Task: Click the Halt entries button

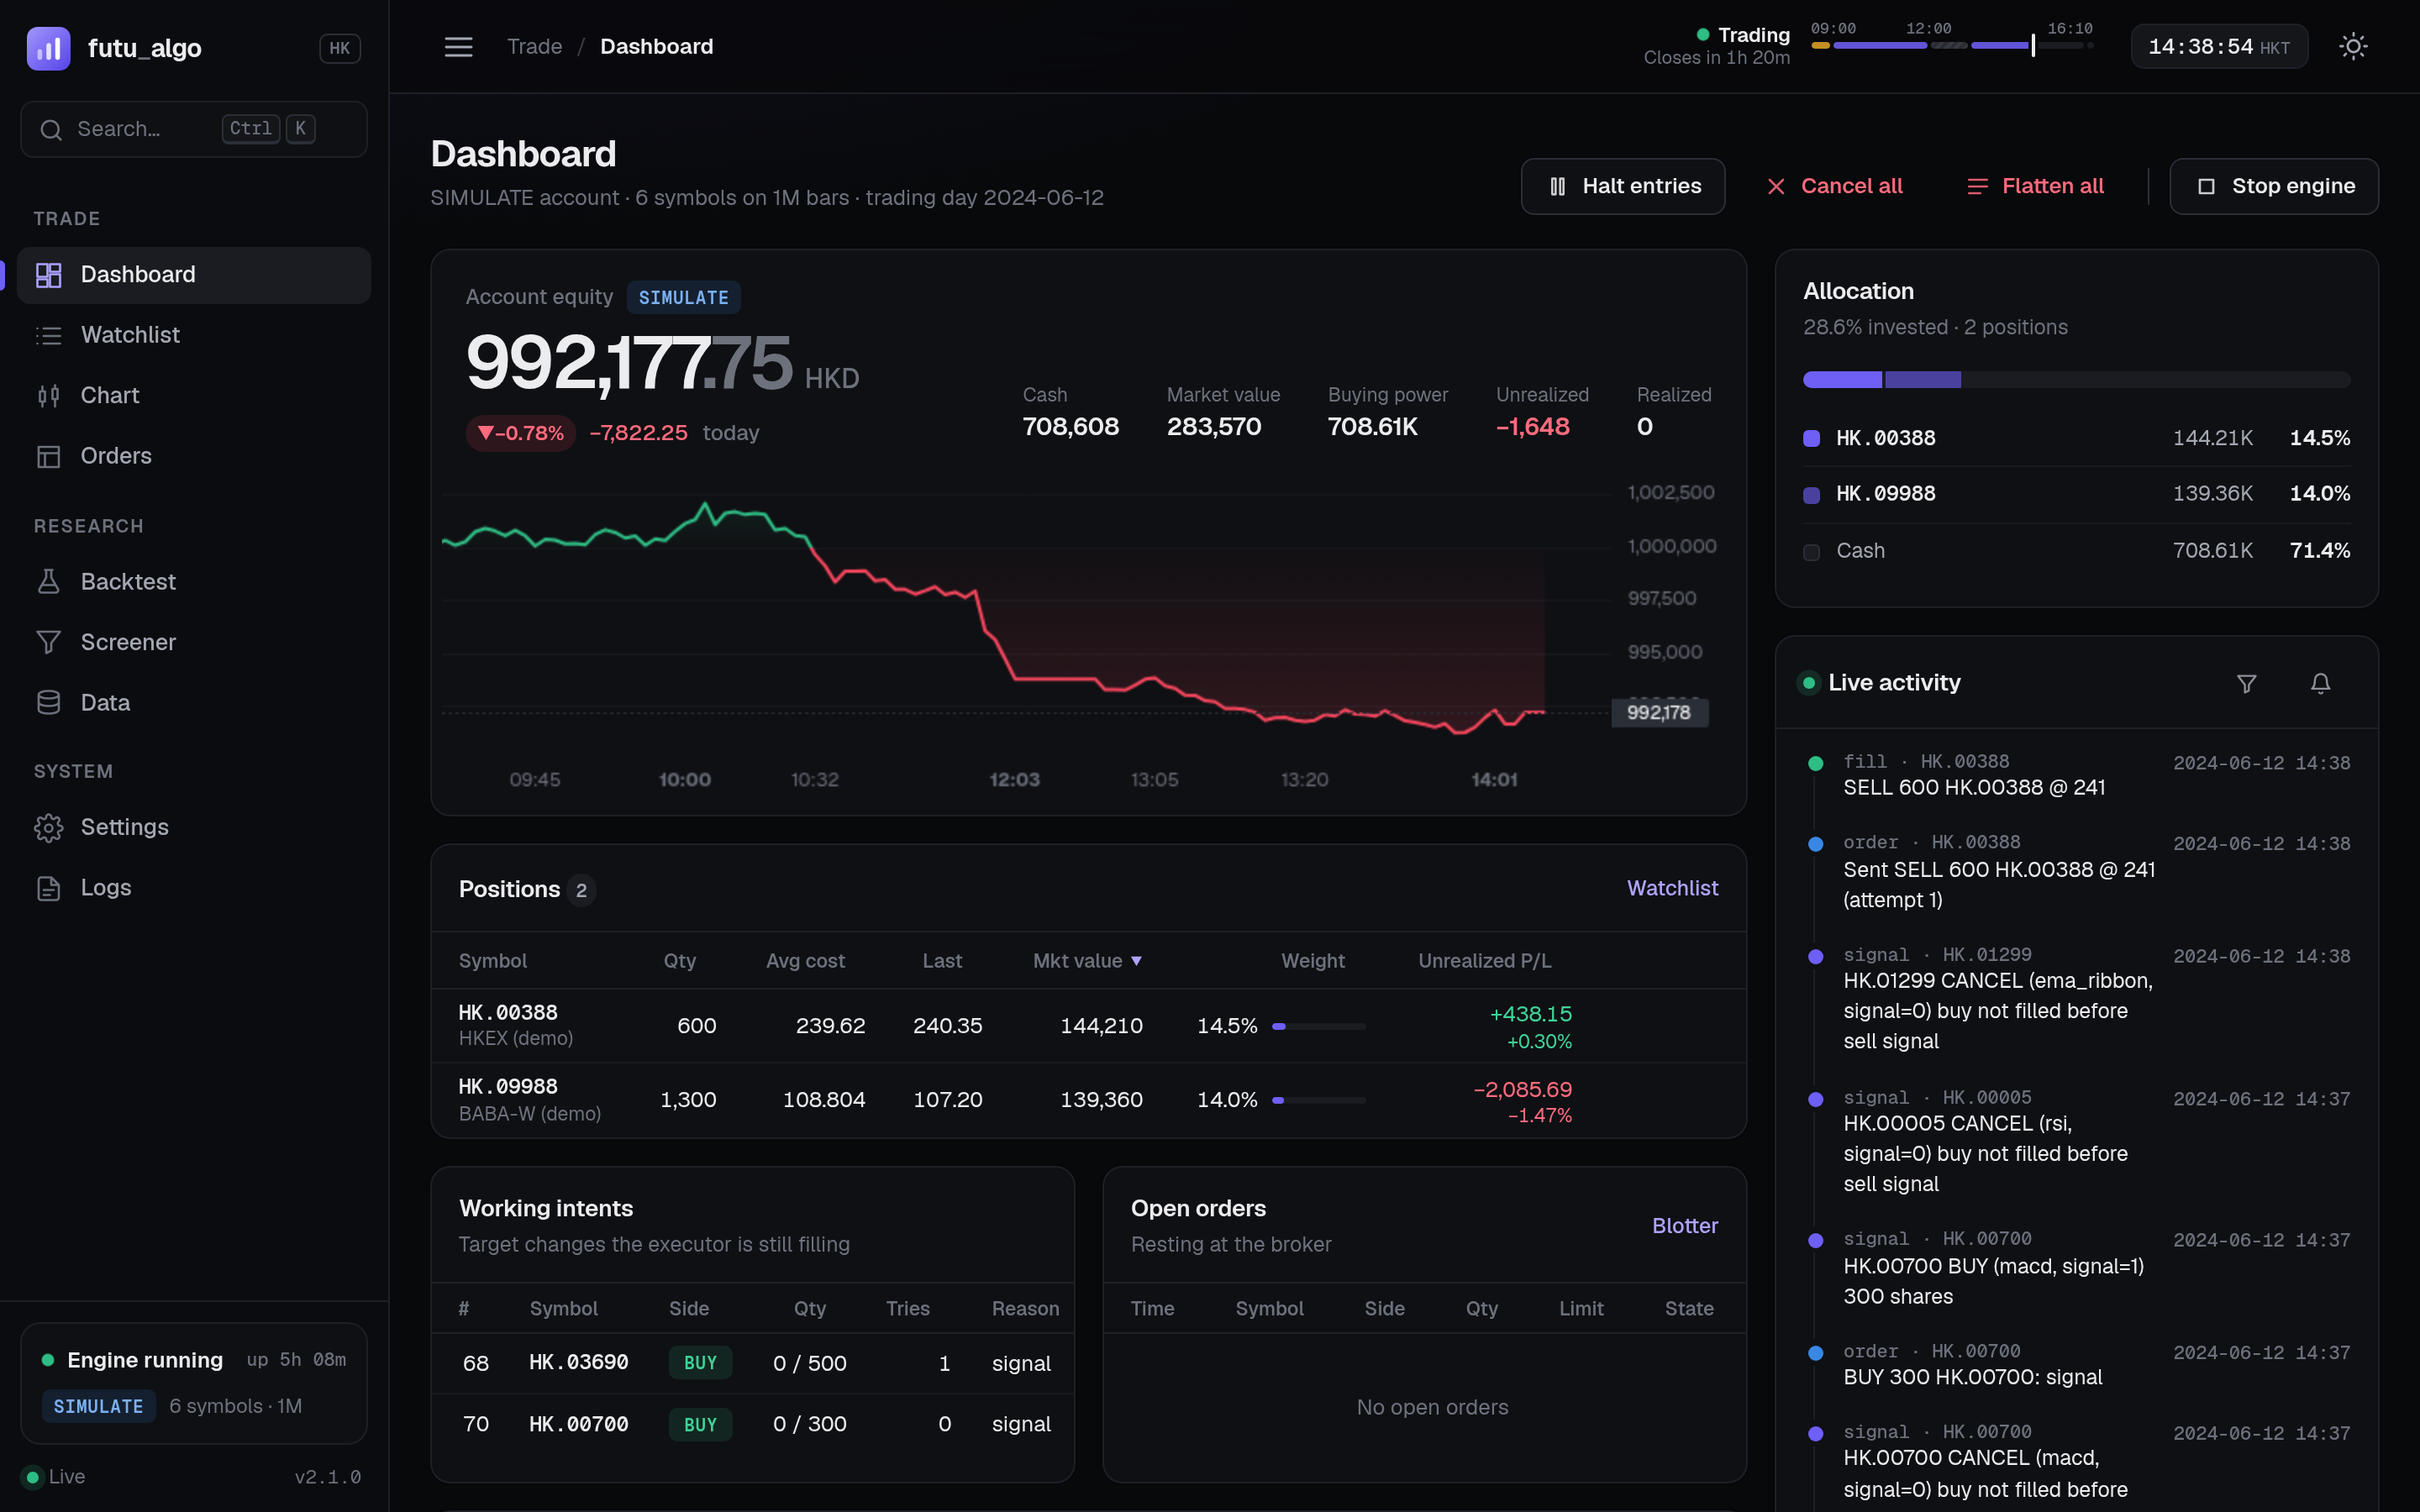Action: [1623, 186]
